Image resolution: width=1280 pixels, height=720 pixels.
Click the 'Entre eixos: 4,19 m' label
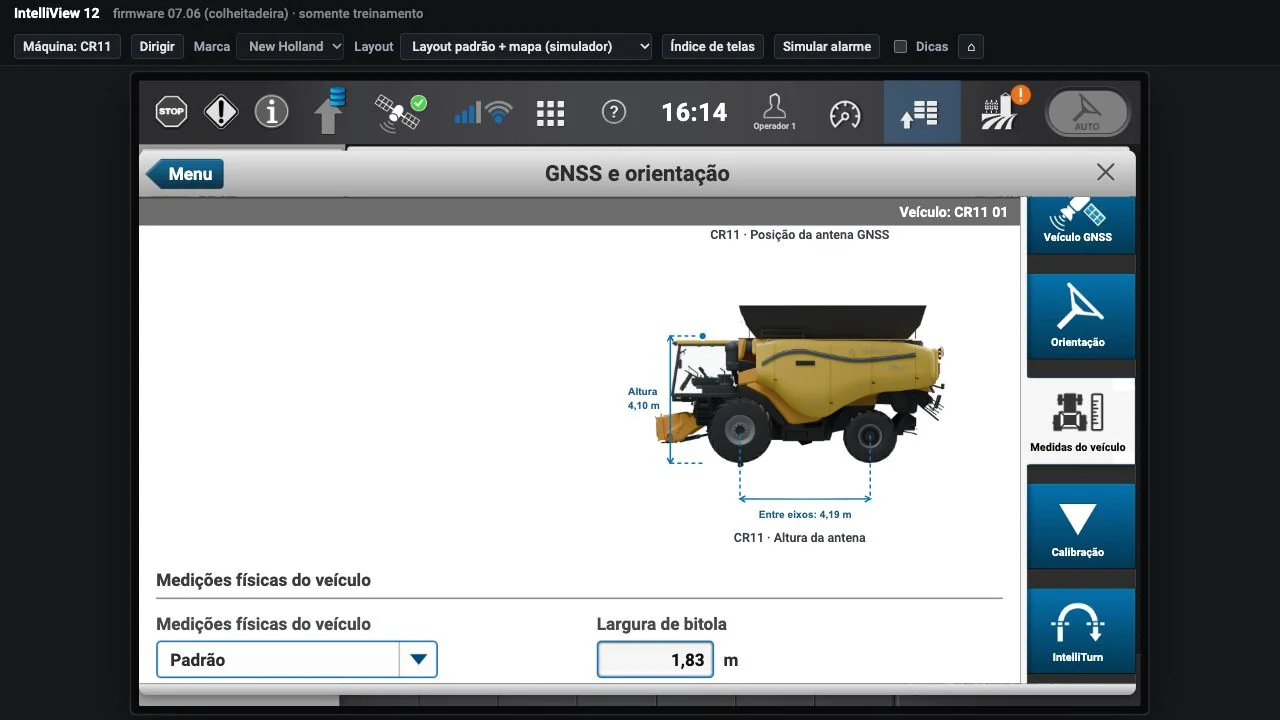[x=805, y=515]
